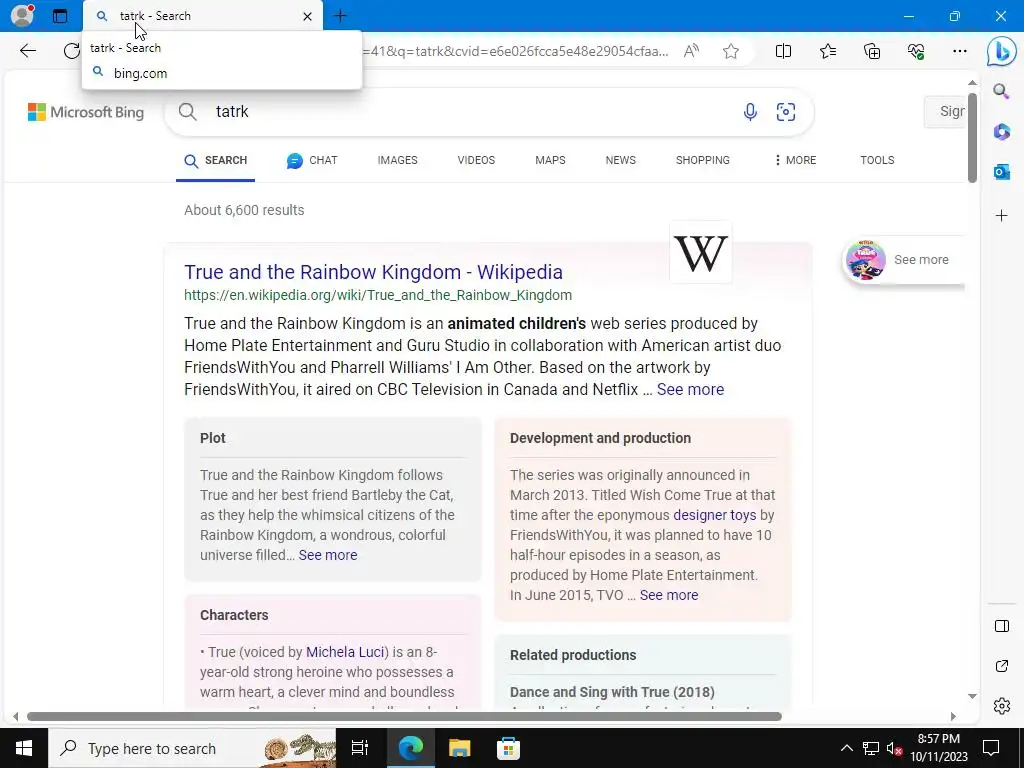Show hidden system tray icons

(846, 748)
